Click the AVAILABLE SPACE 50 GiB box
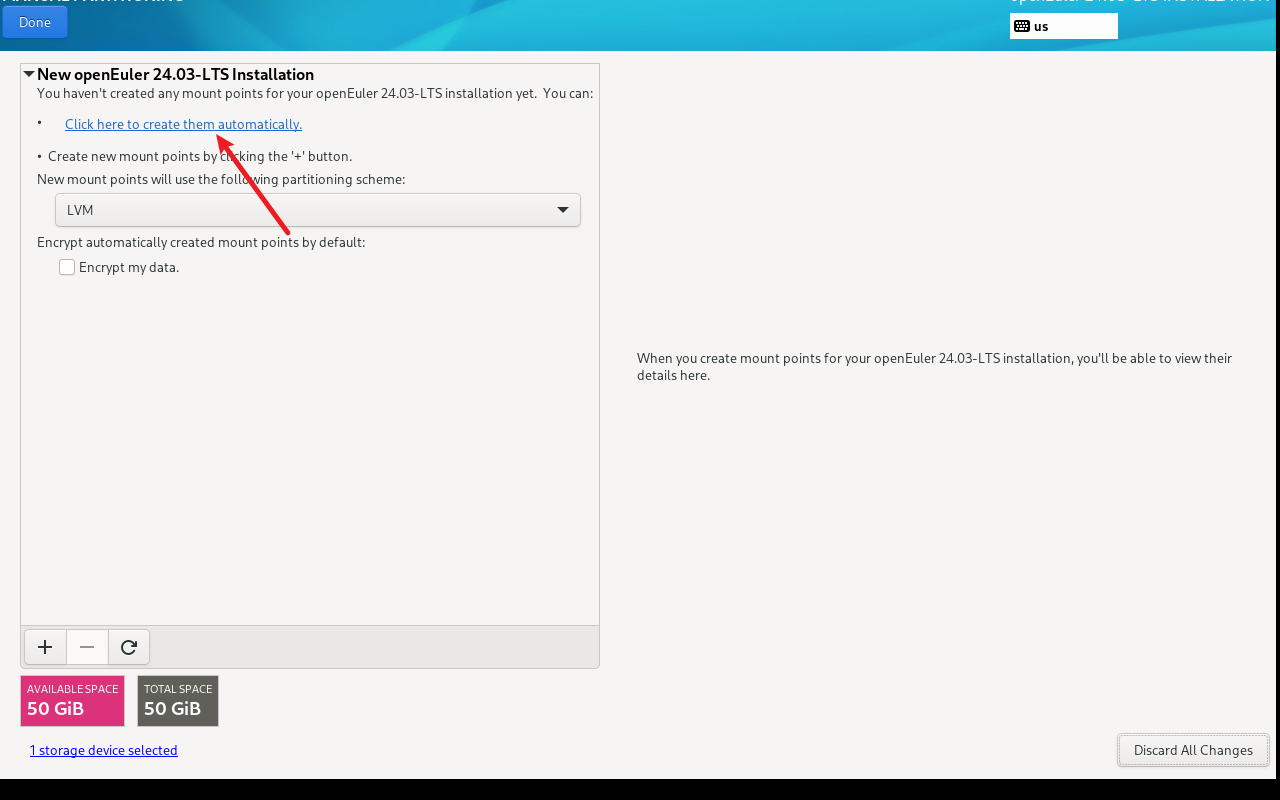Viewport: 1280px width, 800px height. pos(72,700)
